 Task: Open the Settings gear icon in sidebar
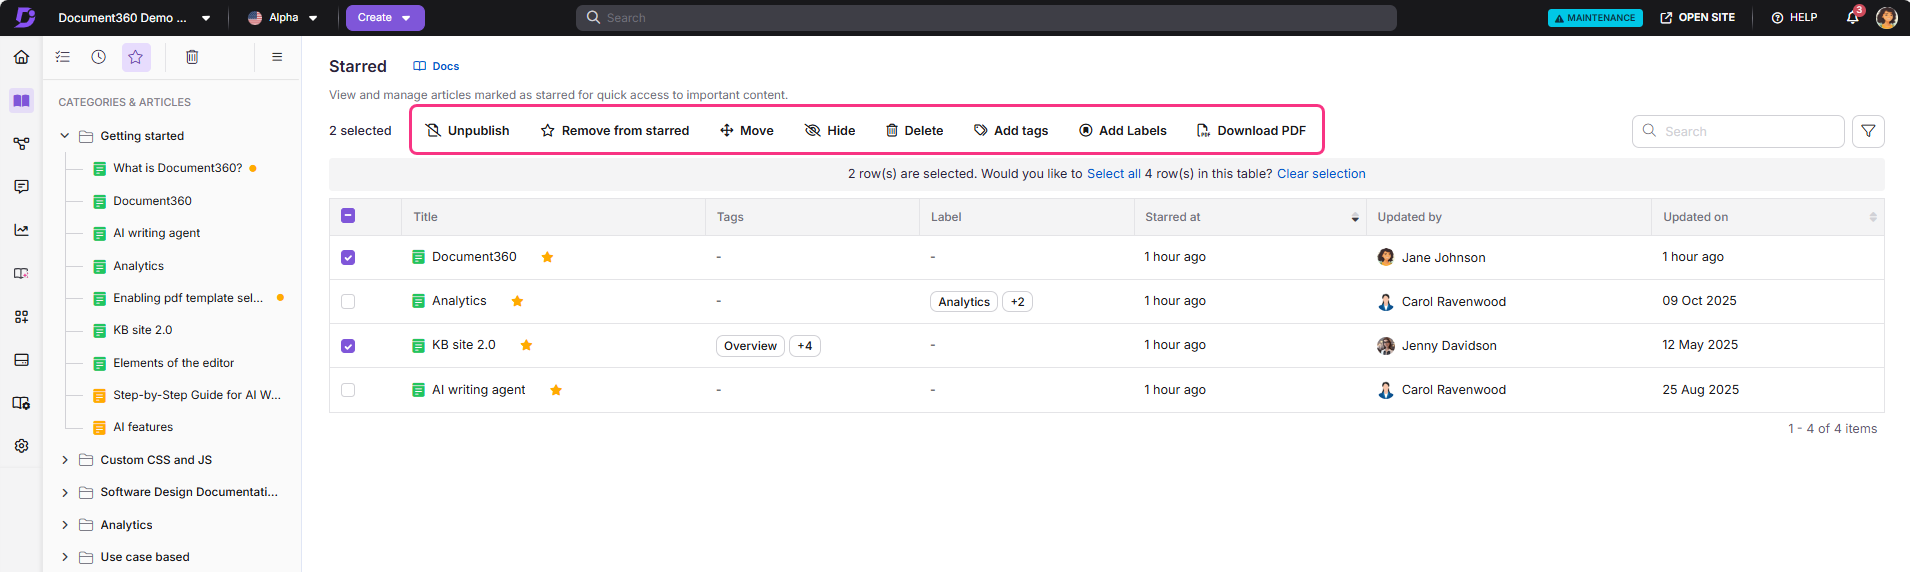(x=21, y=446)
